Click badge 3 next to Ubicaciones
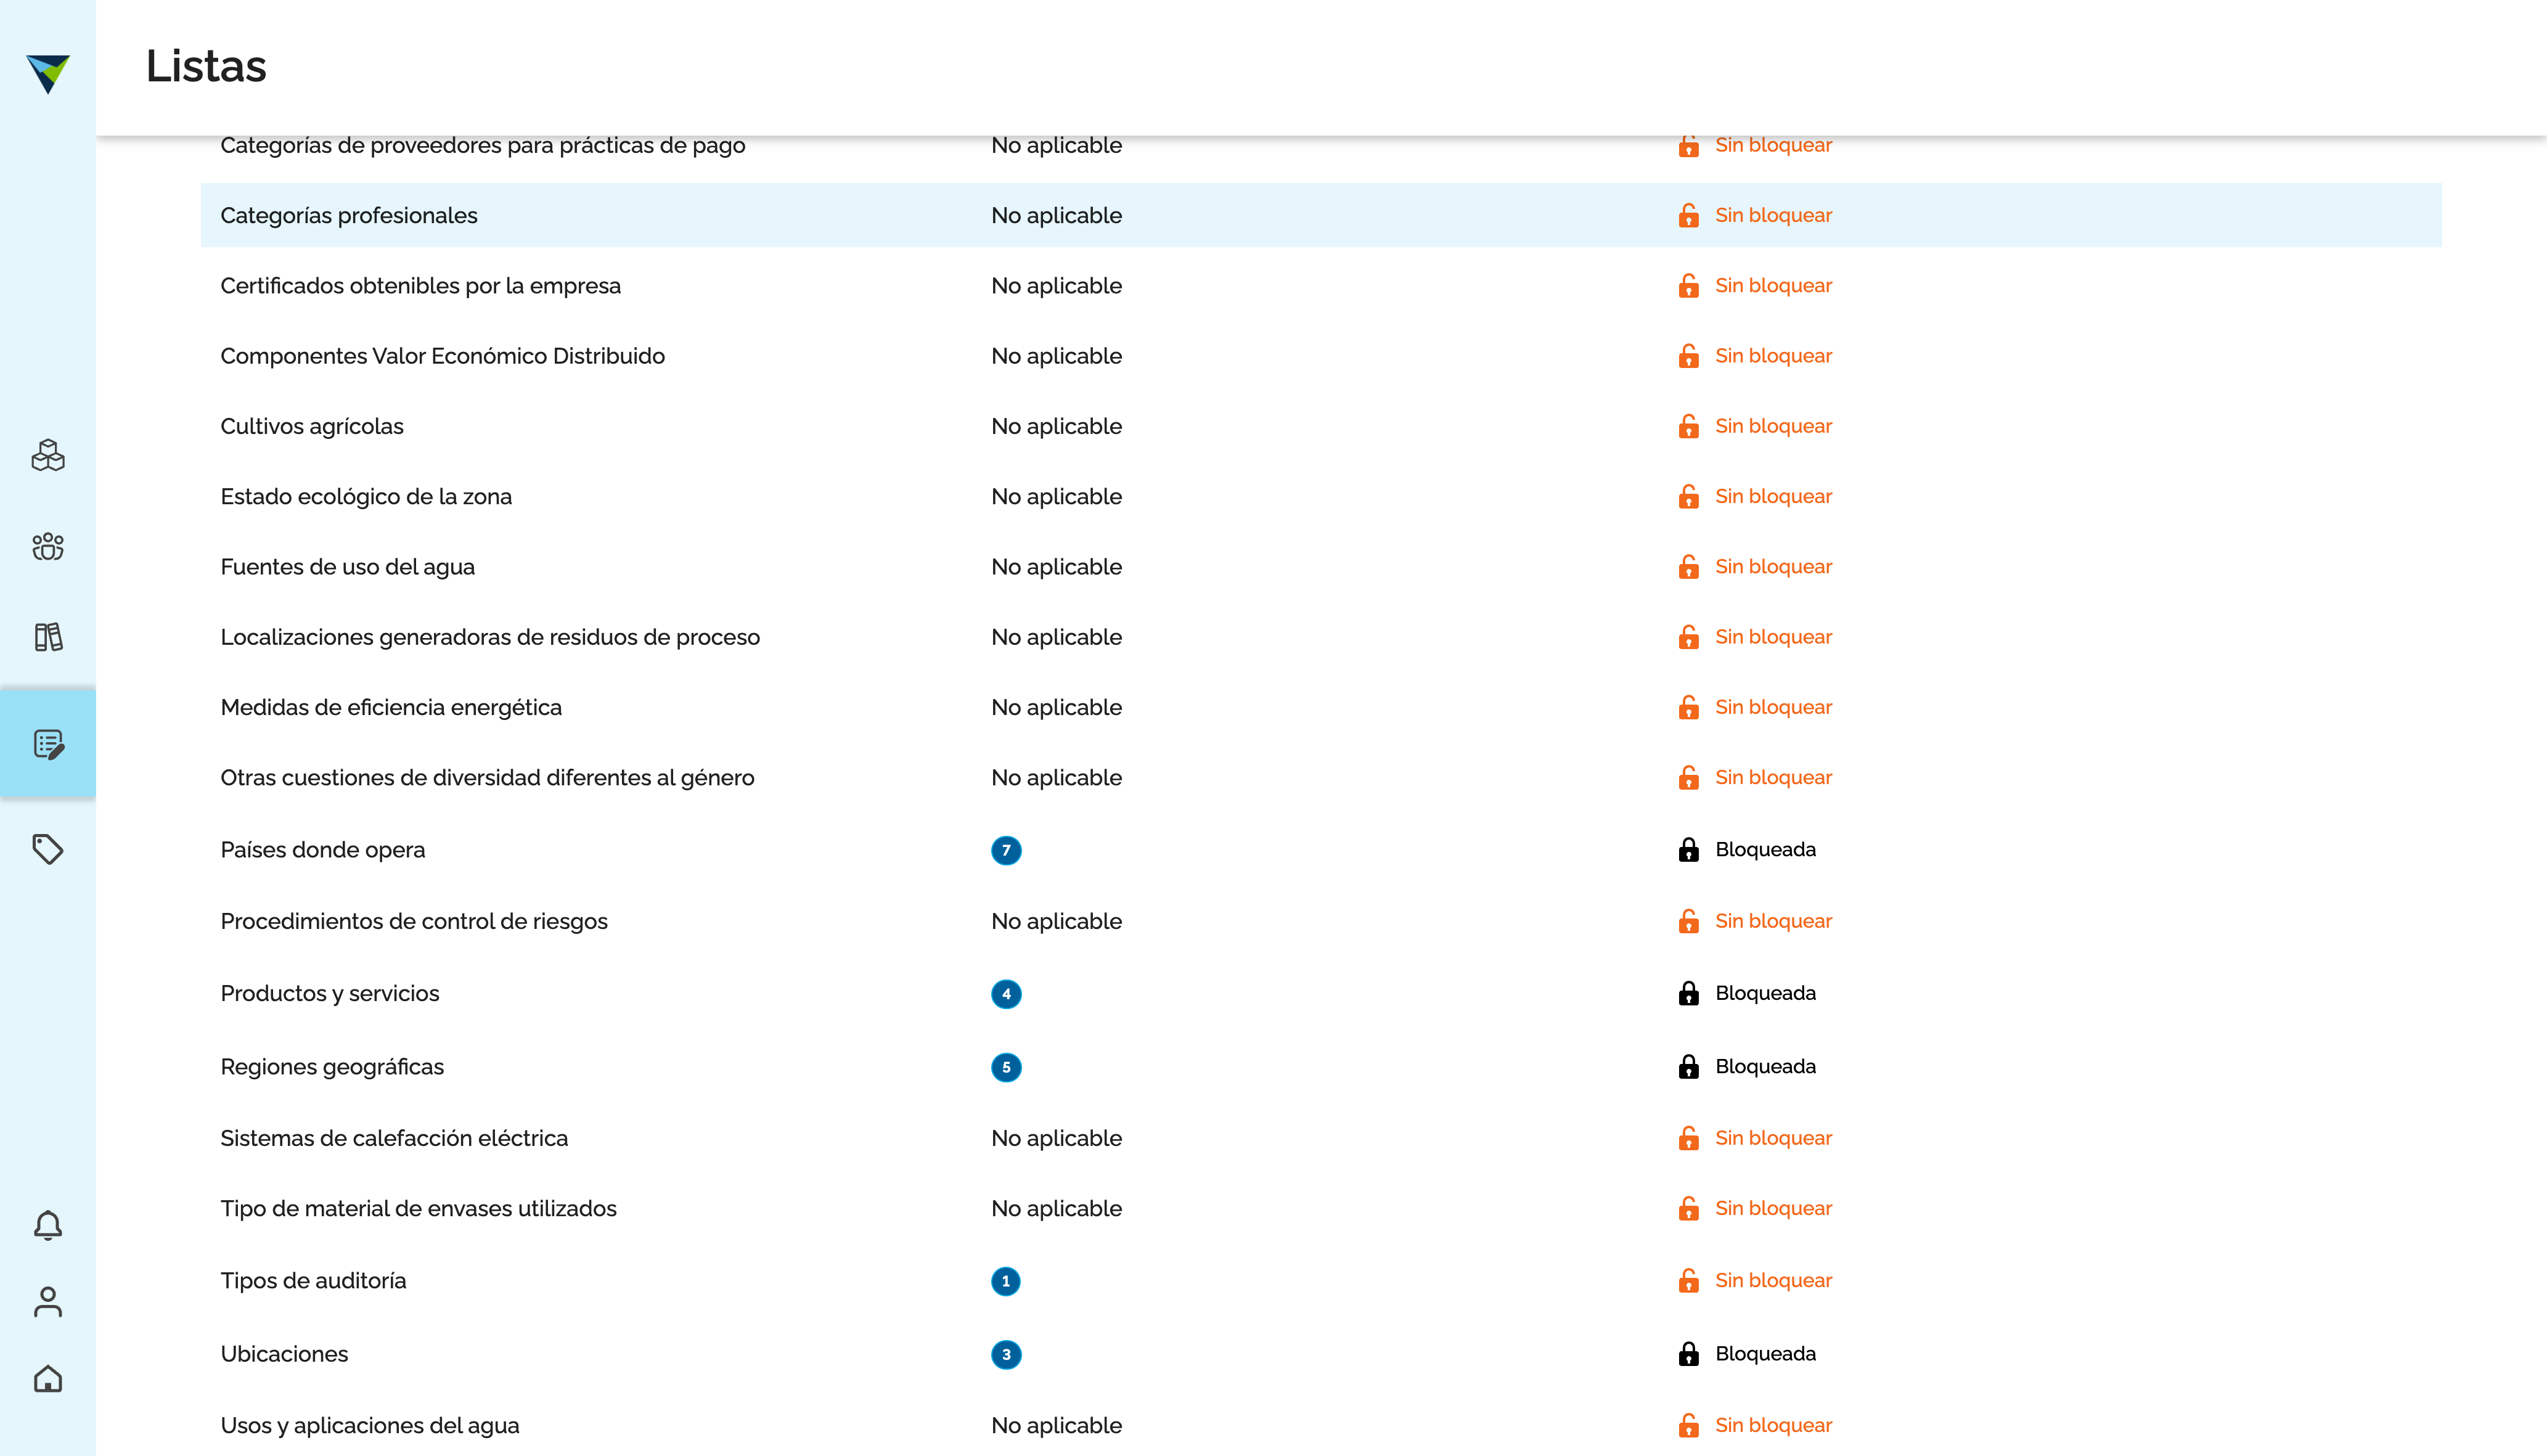 click(x=1005, y=1354)
